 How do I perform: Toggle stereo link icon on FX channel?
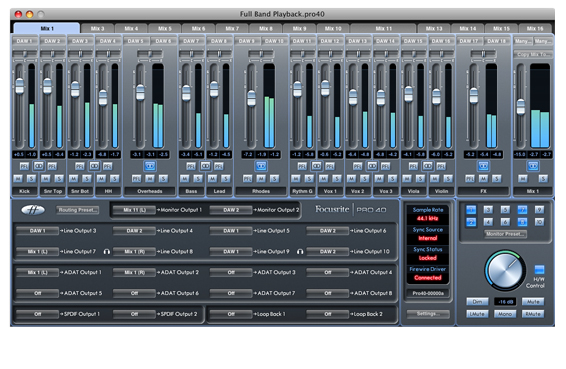(483, 166)
